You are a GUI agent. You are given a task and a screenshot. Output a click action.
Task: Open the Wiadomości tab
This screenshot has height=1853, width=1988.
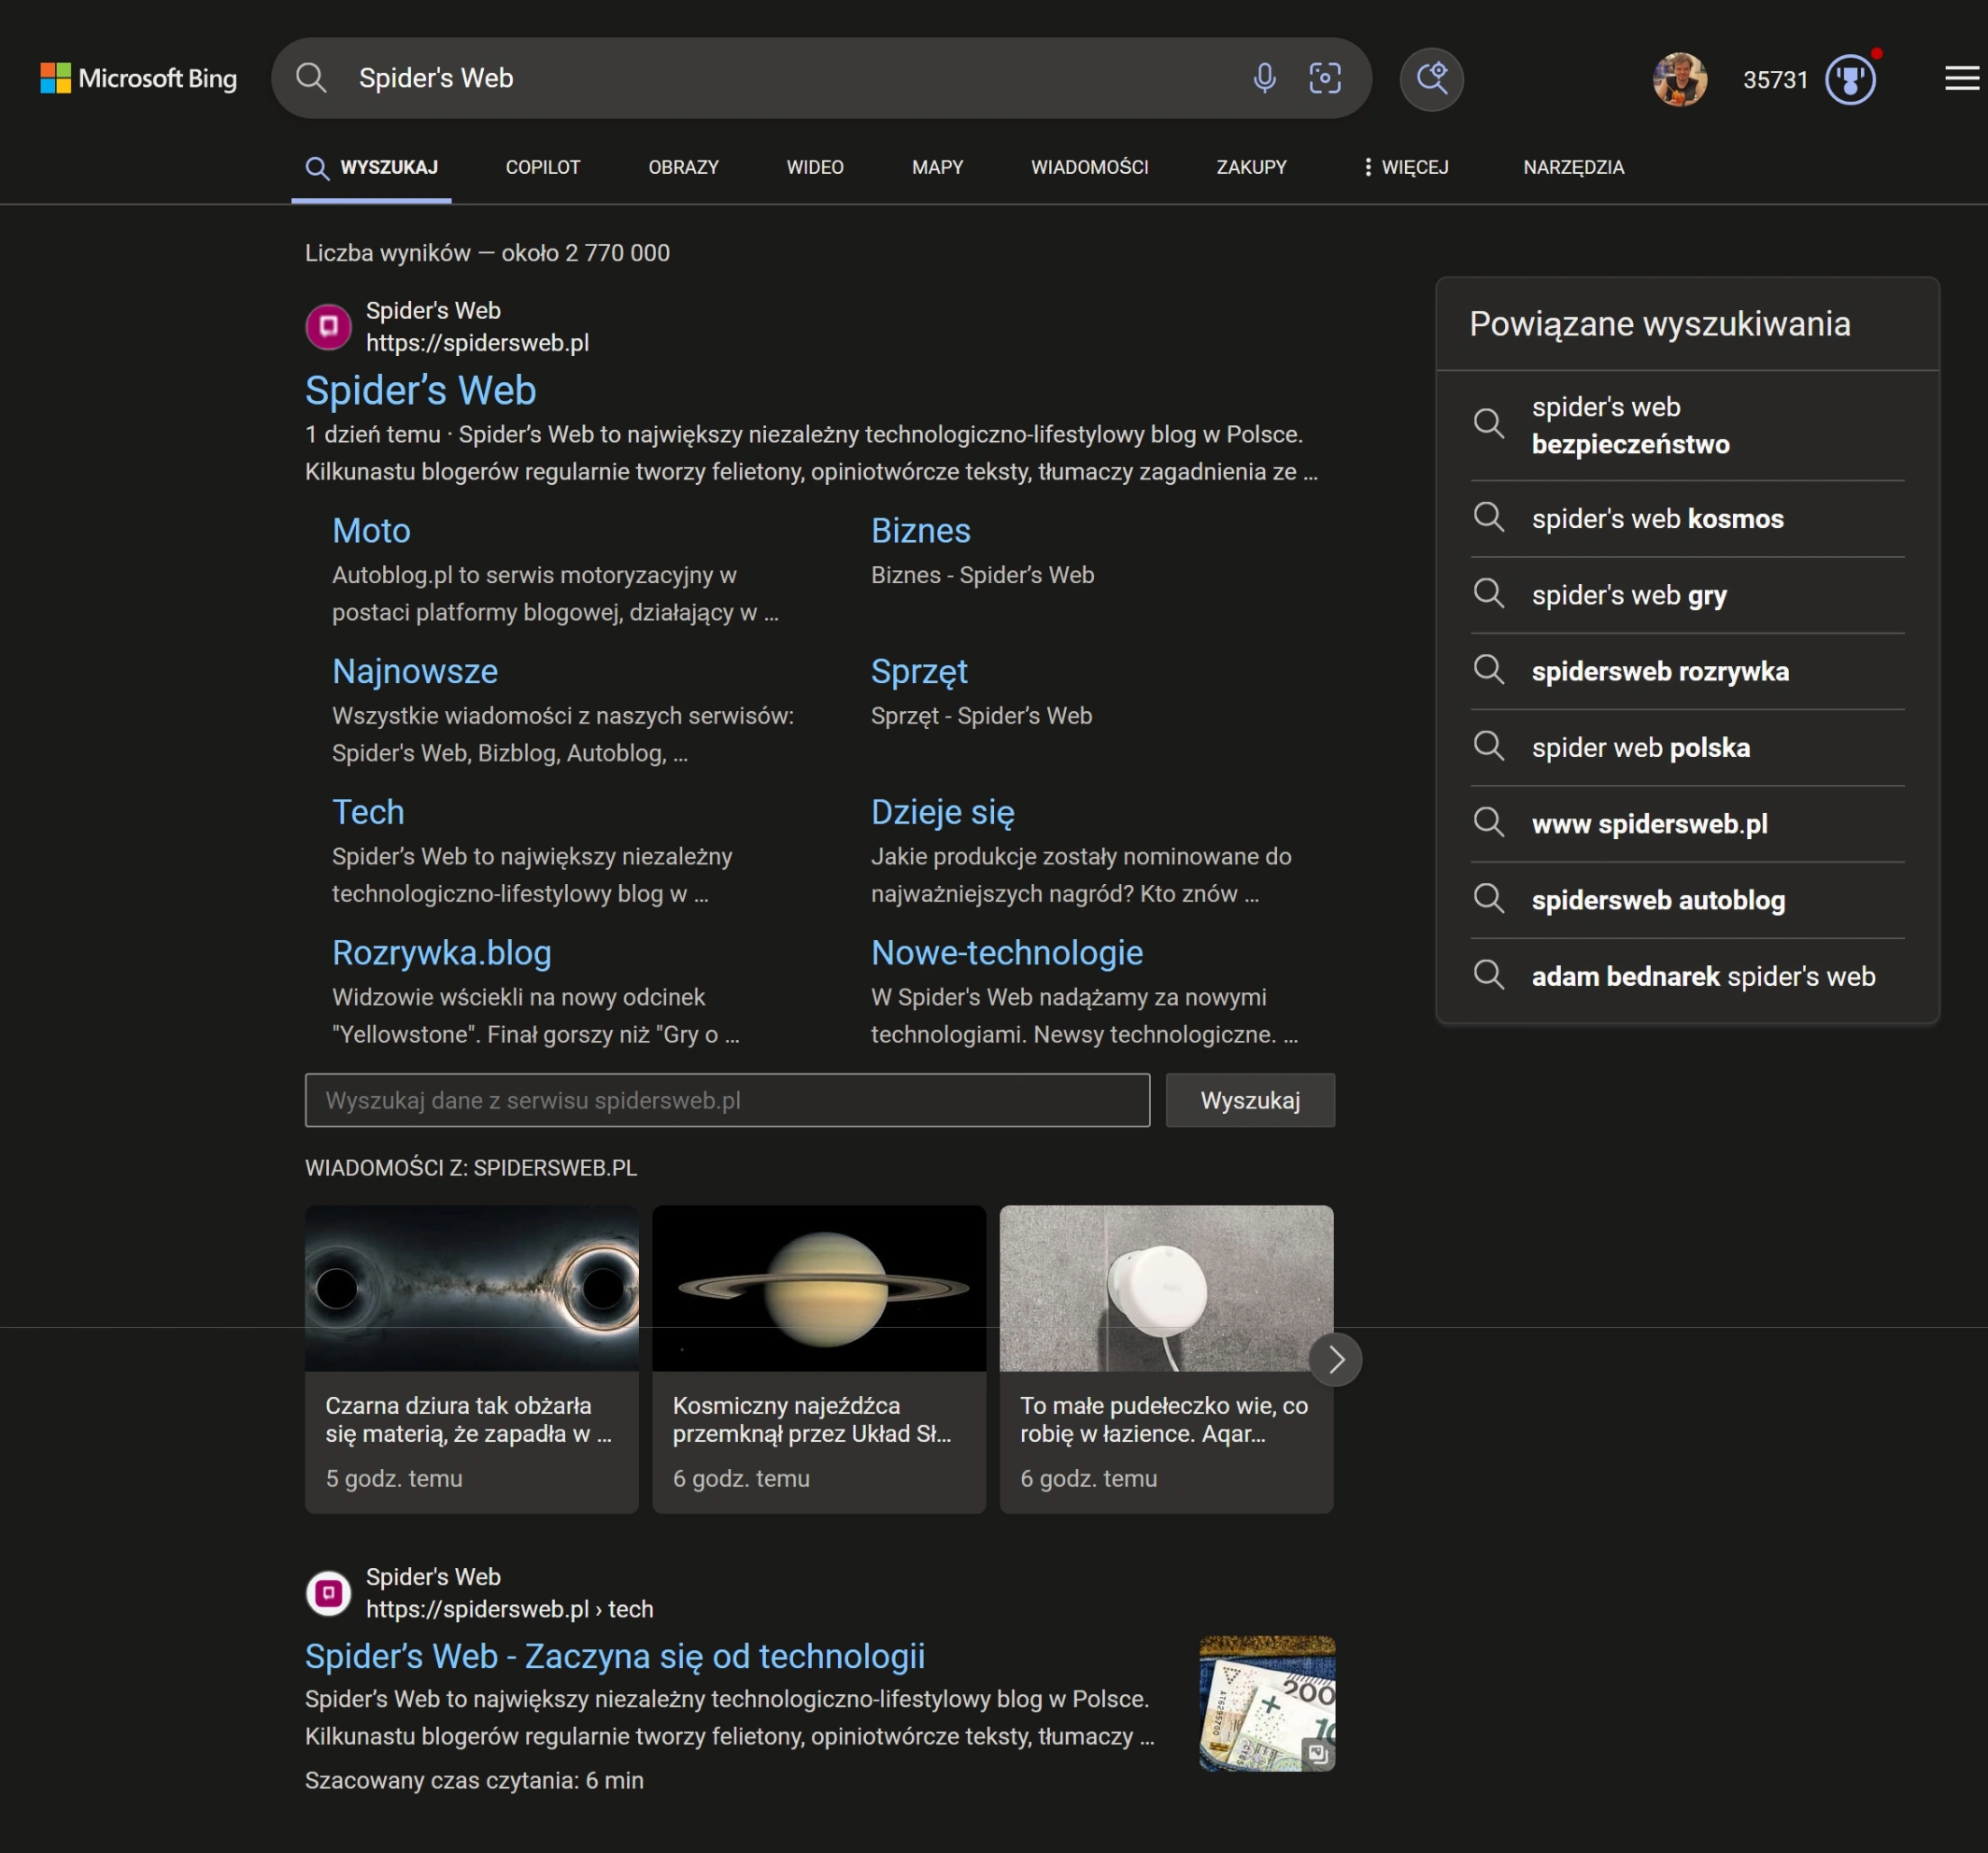coord(1089,167)
